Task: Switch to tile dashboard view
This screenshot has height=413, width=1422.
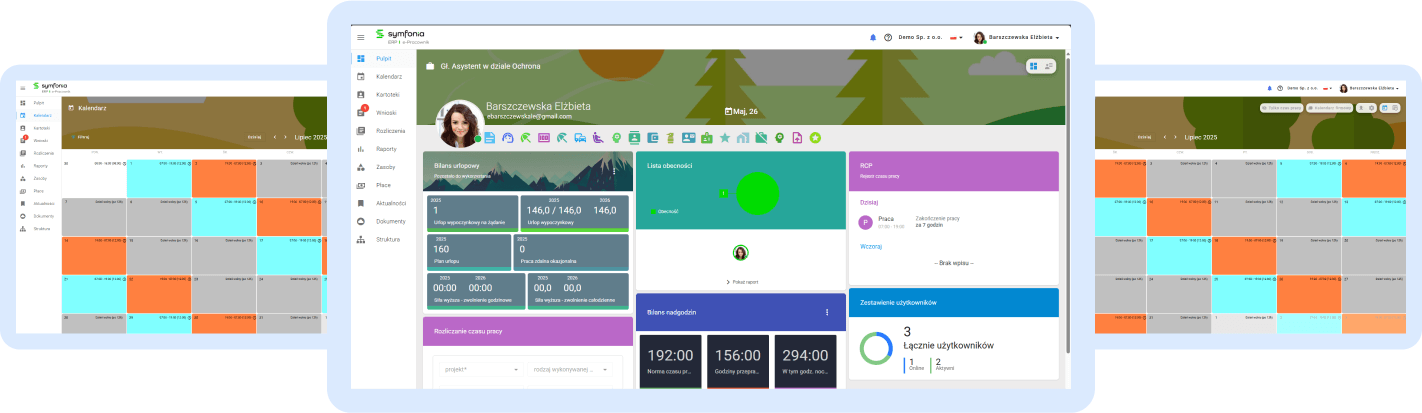Action: pos(1033,66)
